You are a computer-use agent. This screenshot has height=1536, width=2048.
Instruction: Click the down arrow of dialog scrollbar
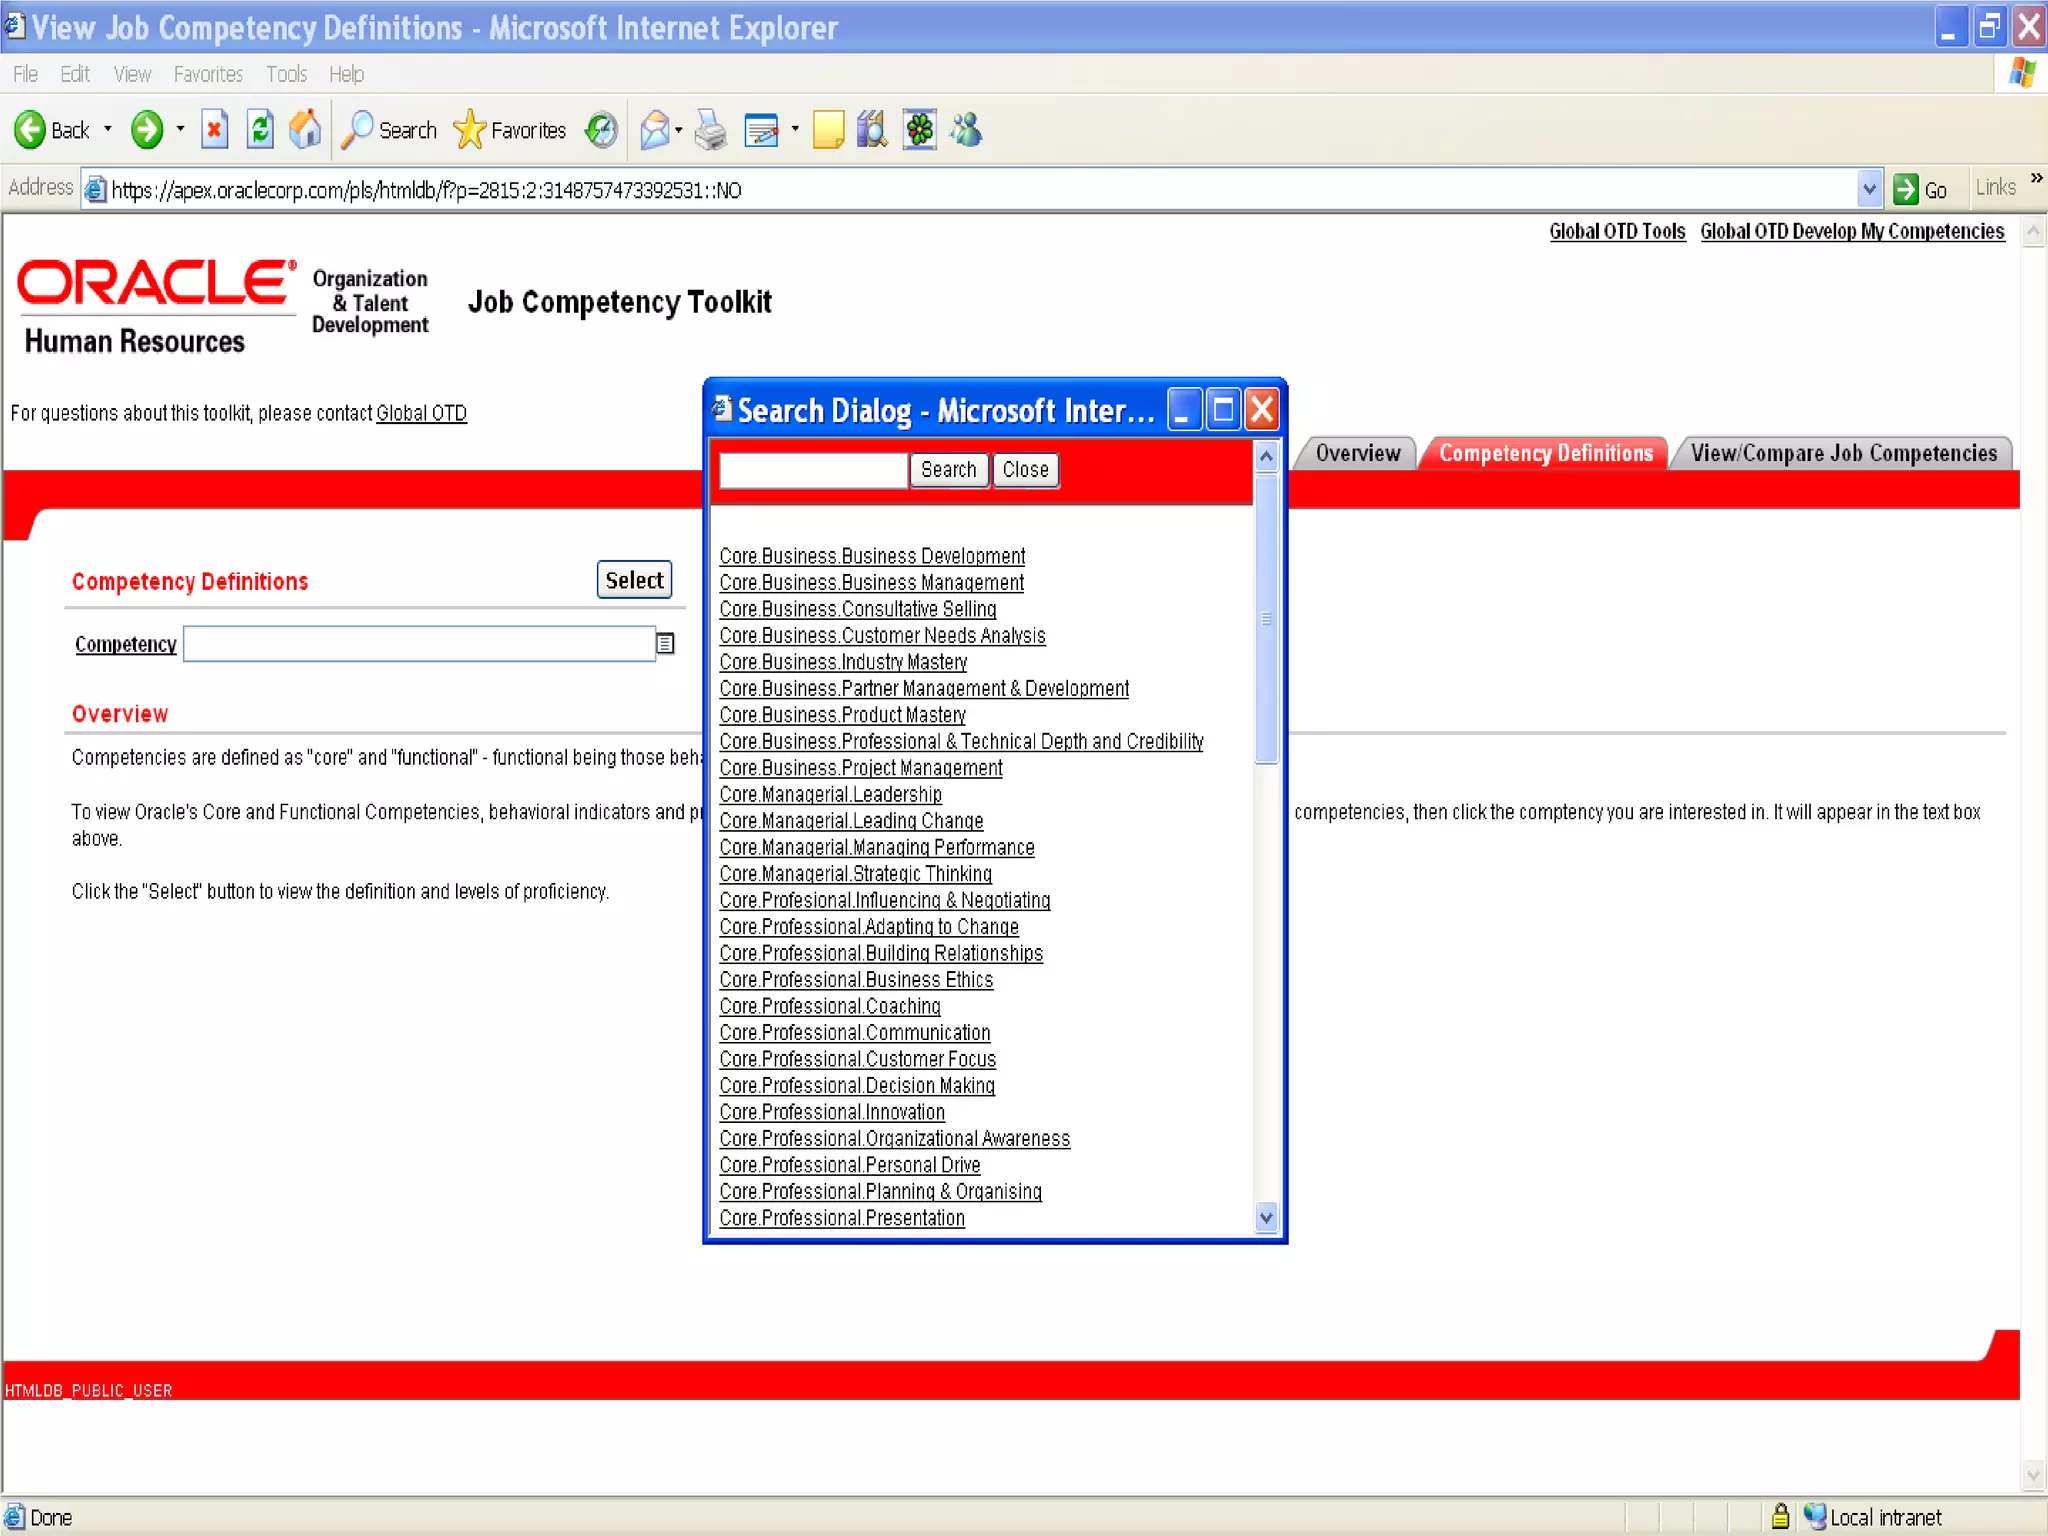coord(1266,1217)
